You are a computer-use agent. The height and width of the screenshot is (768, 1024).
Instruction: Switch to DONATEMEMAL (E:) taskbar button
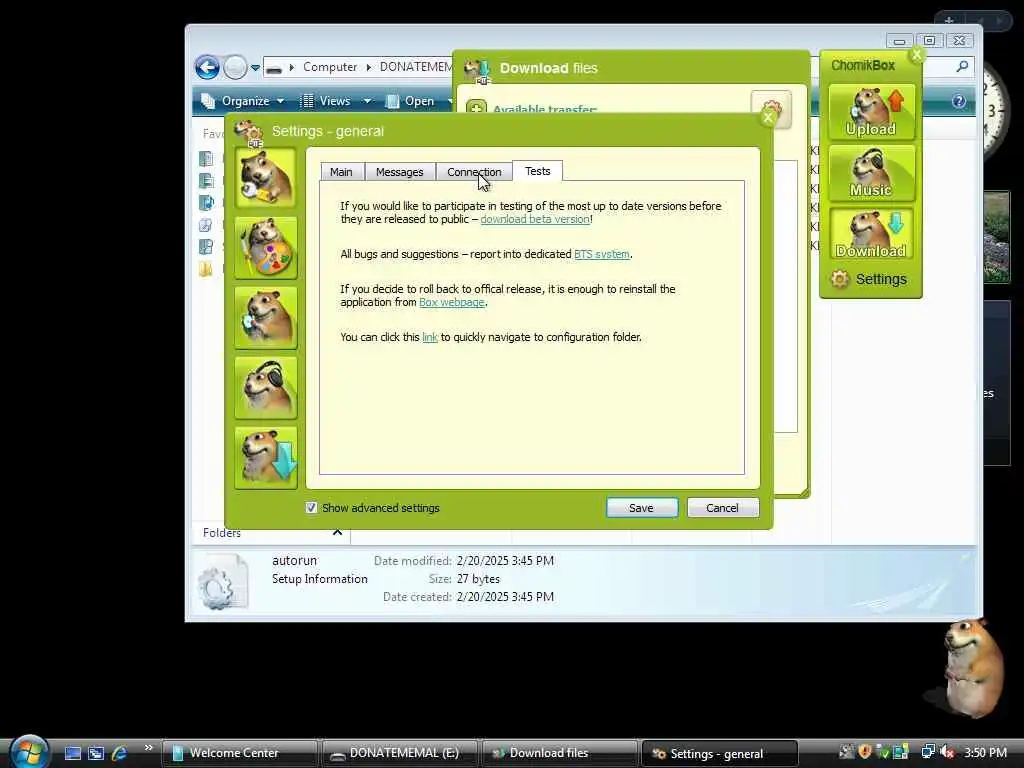coord(400,753)
